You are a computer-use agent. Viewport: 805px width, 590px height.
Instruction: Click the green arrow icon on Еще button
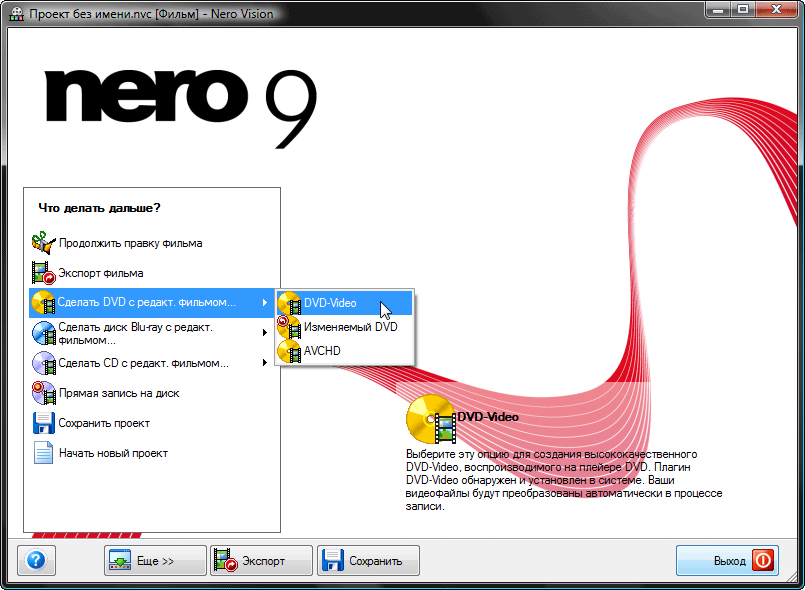pos(120,560)
